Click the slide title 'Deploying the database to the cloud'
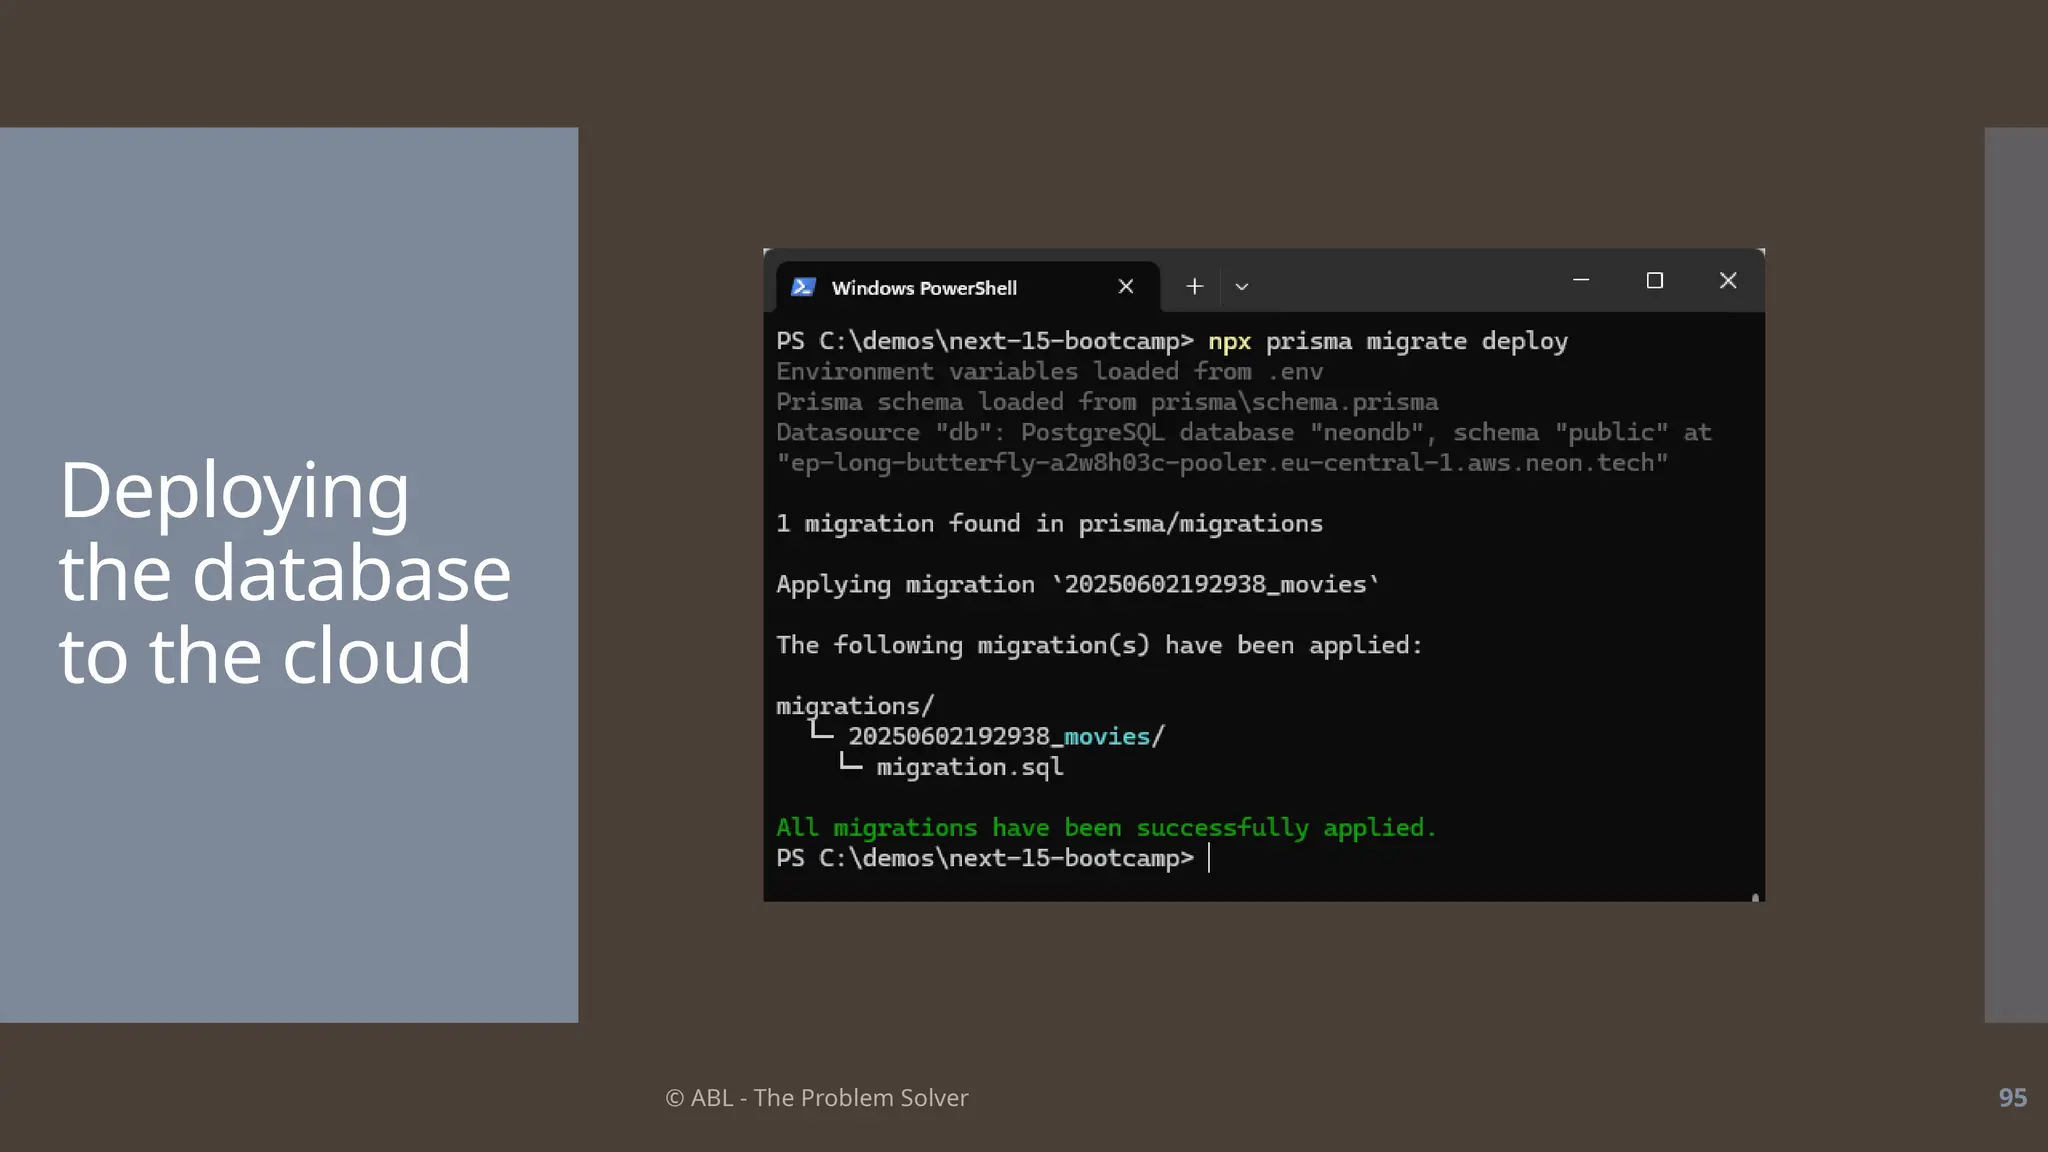The width and height of the screenshot is (2048, 1152). pos(285,573)
